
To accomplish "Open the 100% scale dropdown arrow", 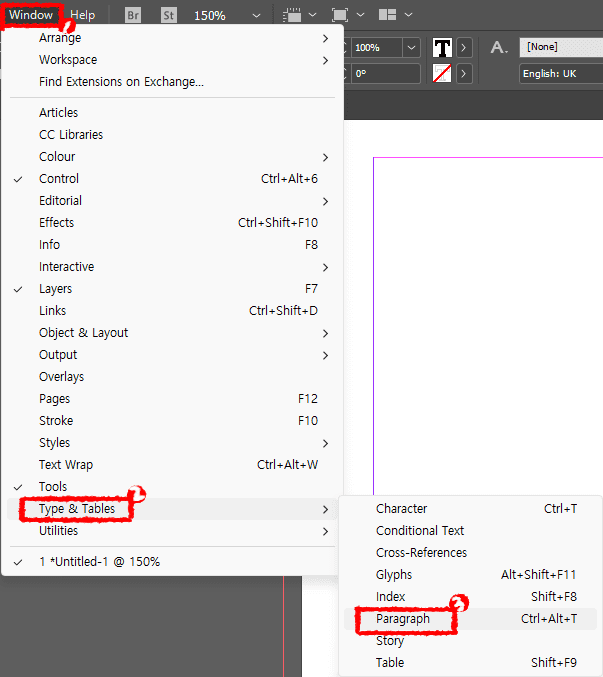I will tap(411, 47).
